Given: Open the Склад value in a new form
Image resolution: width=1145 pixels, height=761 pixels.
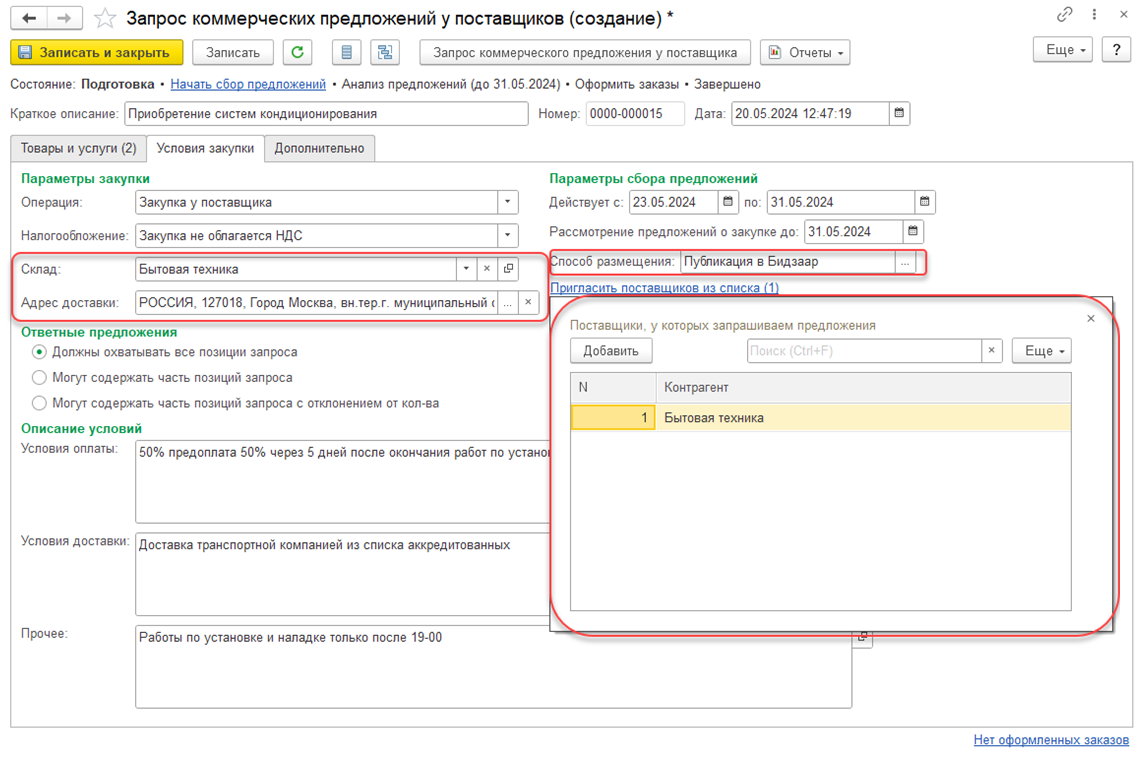Looking at the screenshot, I should (x=509, y=269).
